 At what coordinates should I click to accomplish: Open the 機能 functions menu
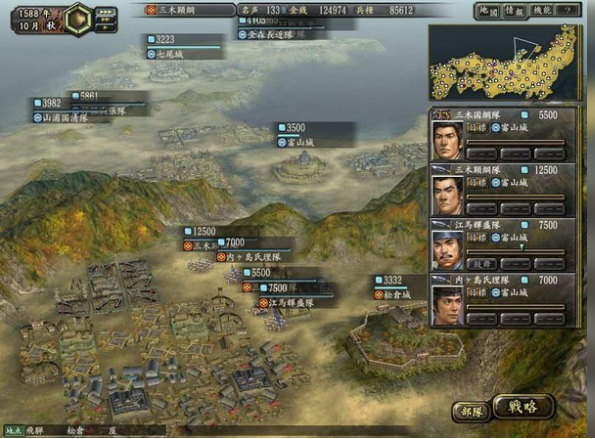coord(542,10)
